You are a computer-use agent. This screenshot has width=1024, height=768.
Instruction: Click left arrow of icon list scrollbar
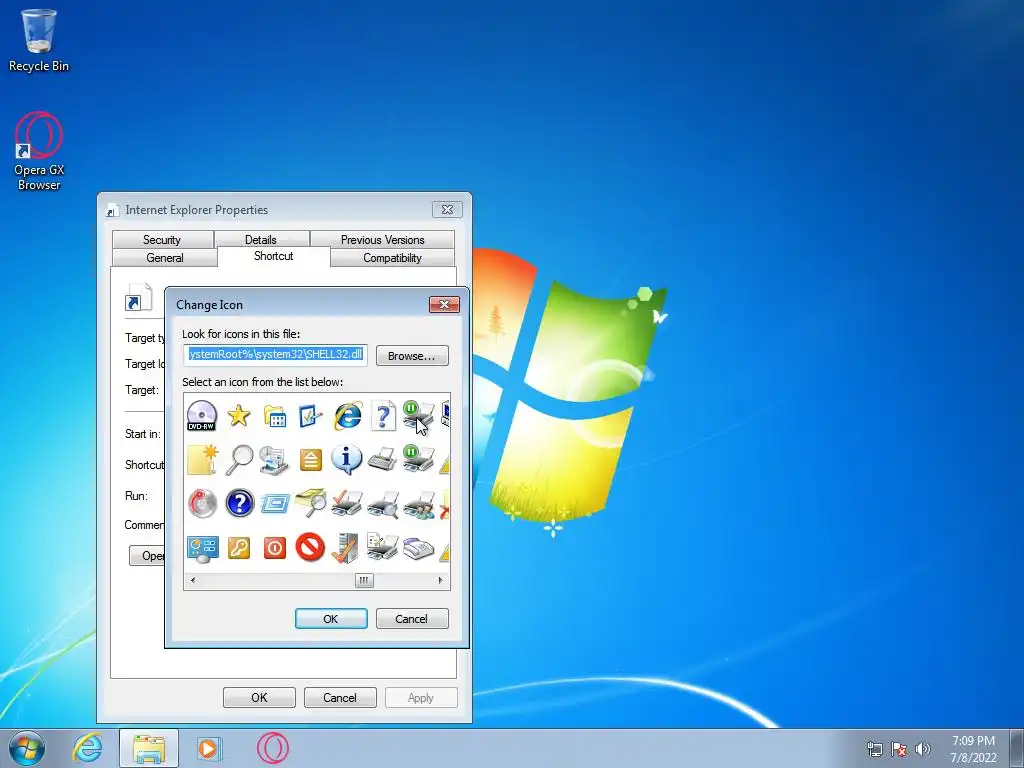[x=192, y=580]
